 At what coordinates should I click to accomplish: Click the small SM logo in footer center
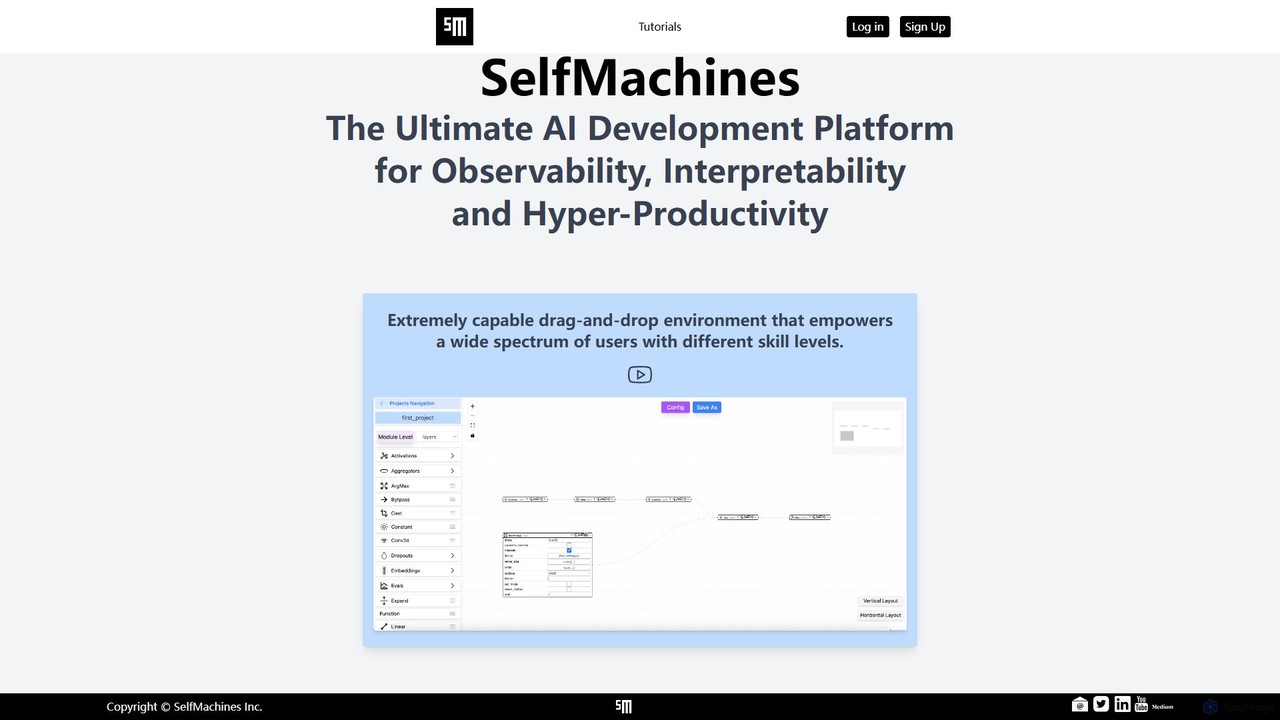click(624, 706)
